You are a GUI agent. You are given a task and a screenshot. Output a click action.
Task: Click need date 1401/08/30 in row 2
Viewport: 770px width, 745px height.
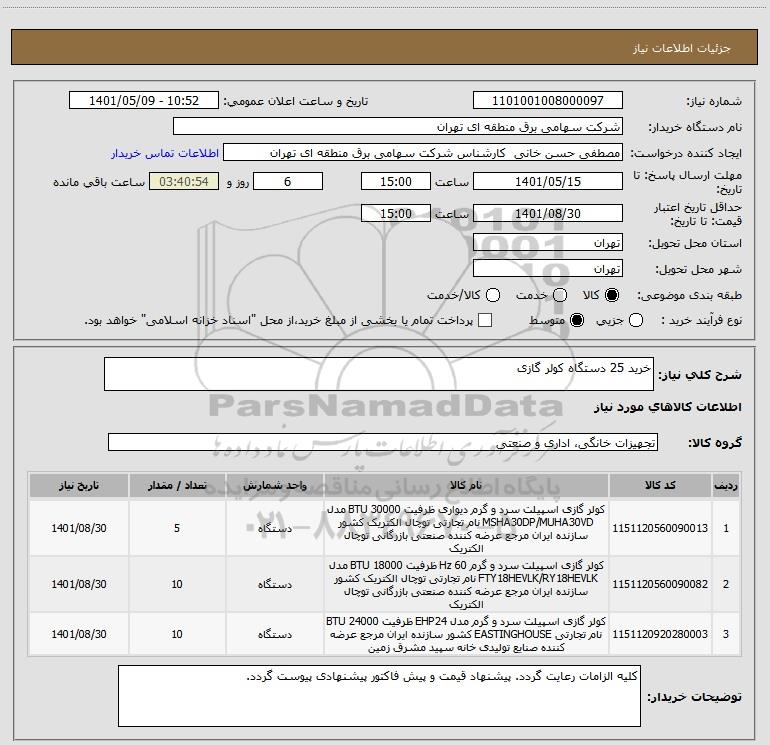79,584
